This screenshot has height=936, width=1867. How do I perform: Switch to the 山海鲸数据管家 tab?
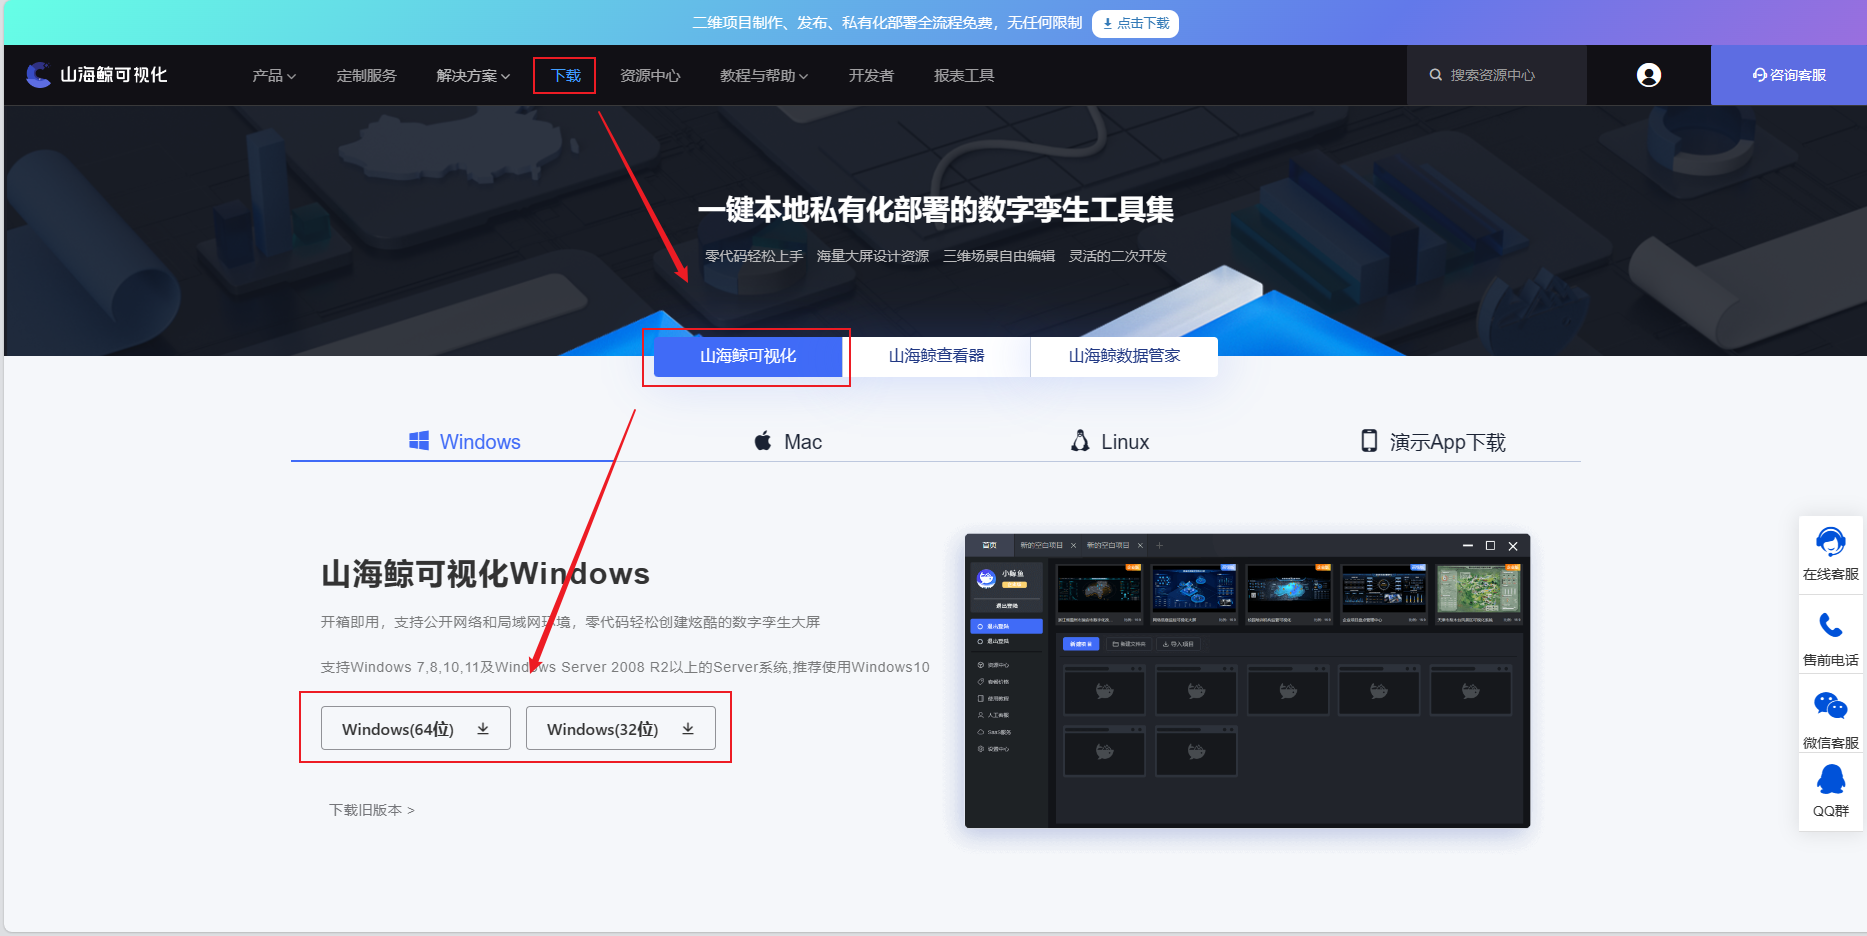coord(1124,357)
